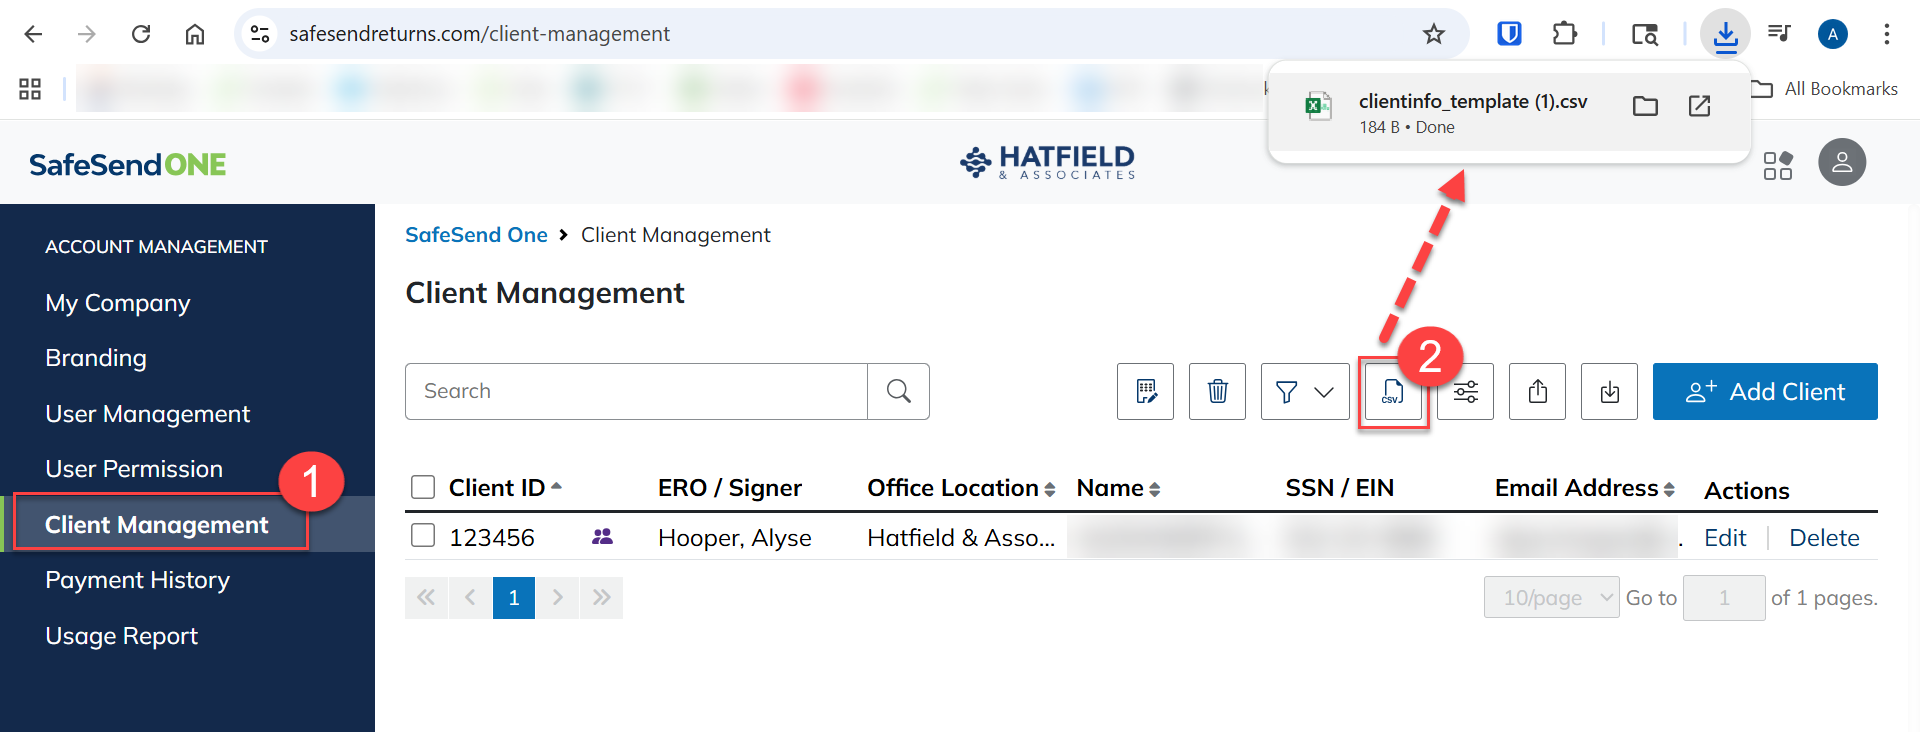Click the bulk edit form icon

1146,391
